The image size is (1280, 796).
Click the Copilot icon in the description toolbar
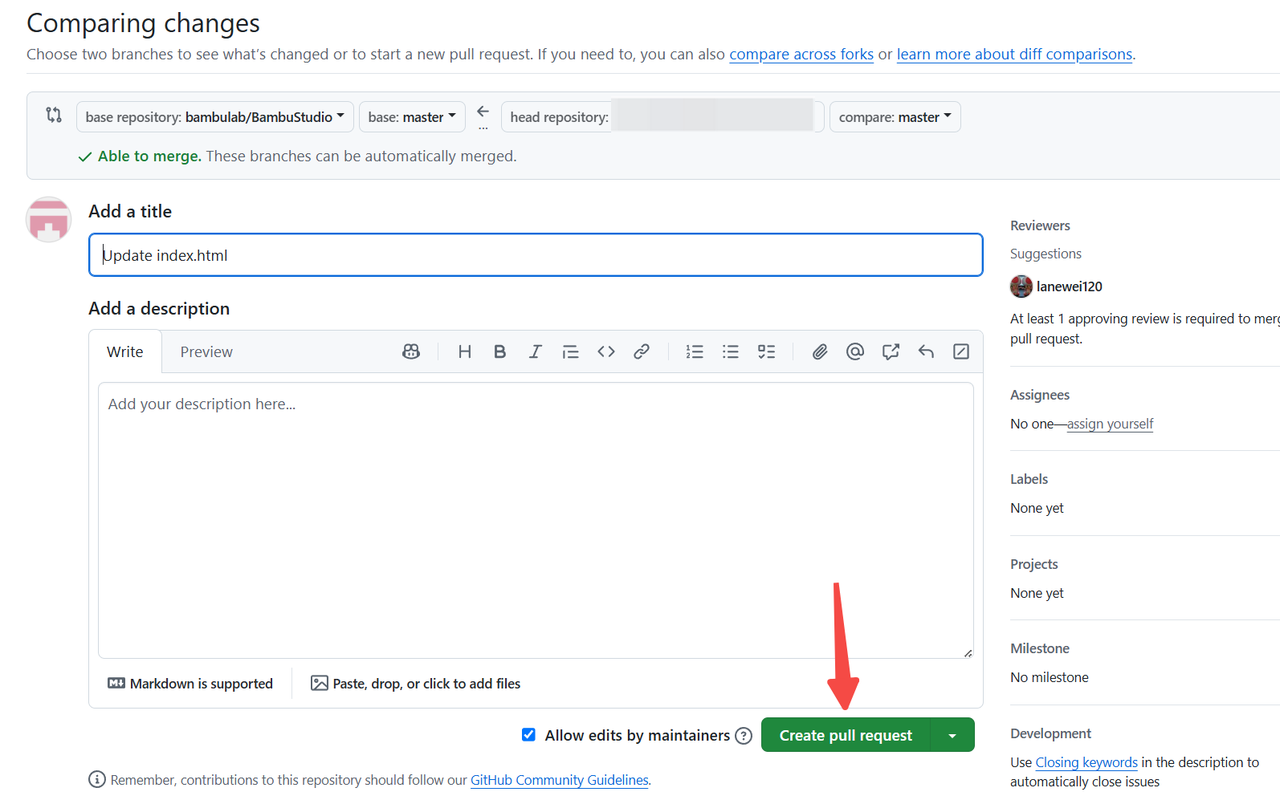pyautogui.click(x=411, y=352)
